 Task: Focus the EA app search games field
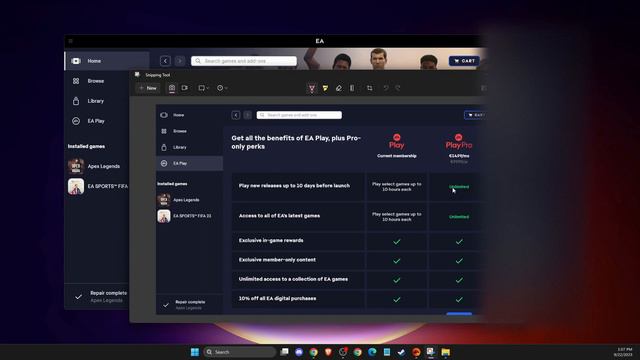click(244, 61)
